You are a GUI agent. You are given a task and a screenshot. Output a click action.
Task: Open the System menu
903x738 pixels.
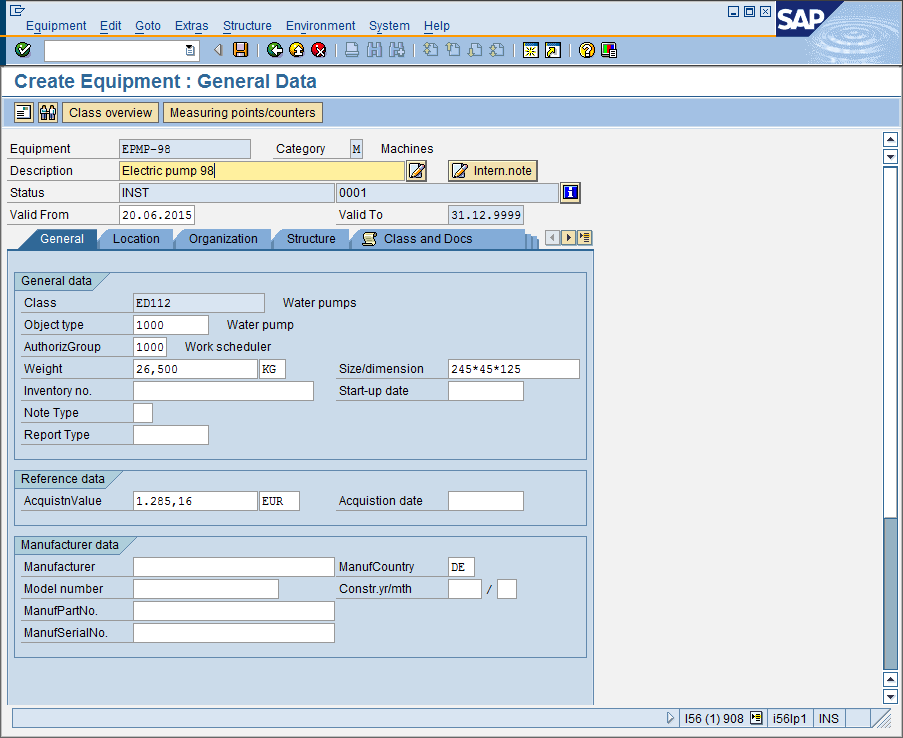(389, 26)
